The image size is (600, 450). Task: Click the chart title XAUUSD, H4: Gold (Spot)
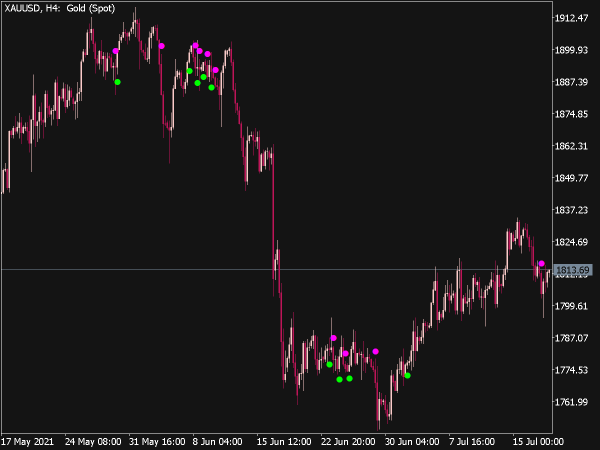tap(60, 8)
